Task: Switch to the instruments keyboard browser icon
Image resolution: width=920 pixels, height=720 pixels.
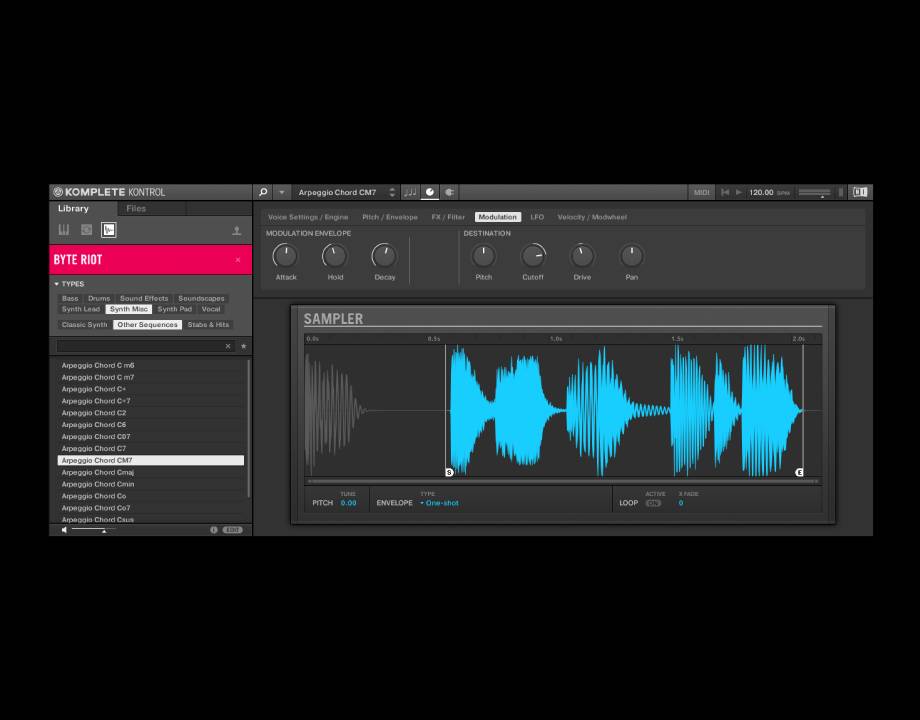Action: click(64, 230)
